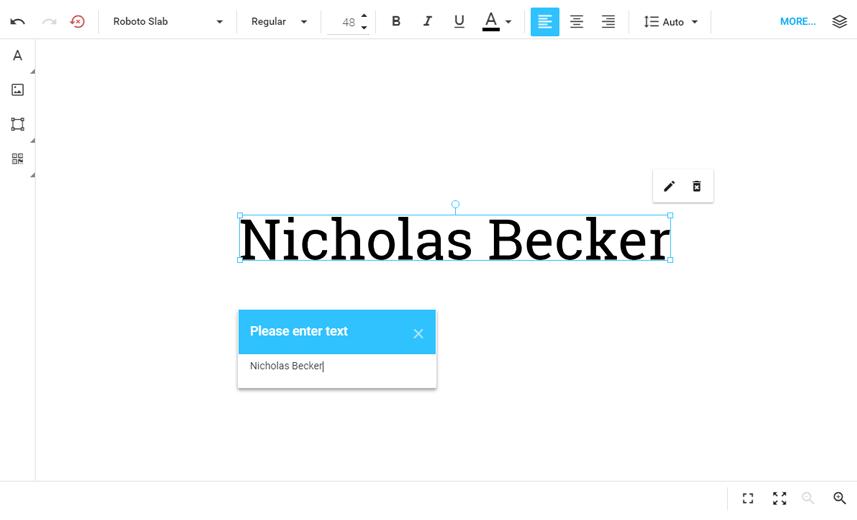
Task: Click the rotation handle above text box
Action: point(455,205)
